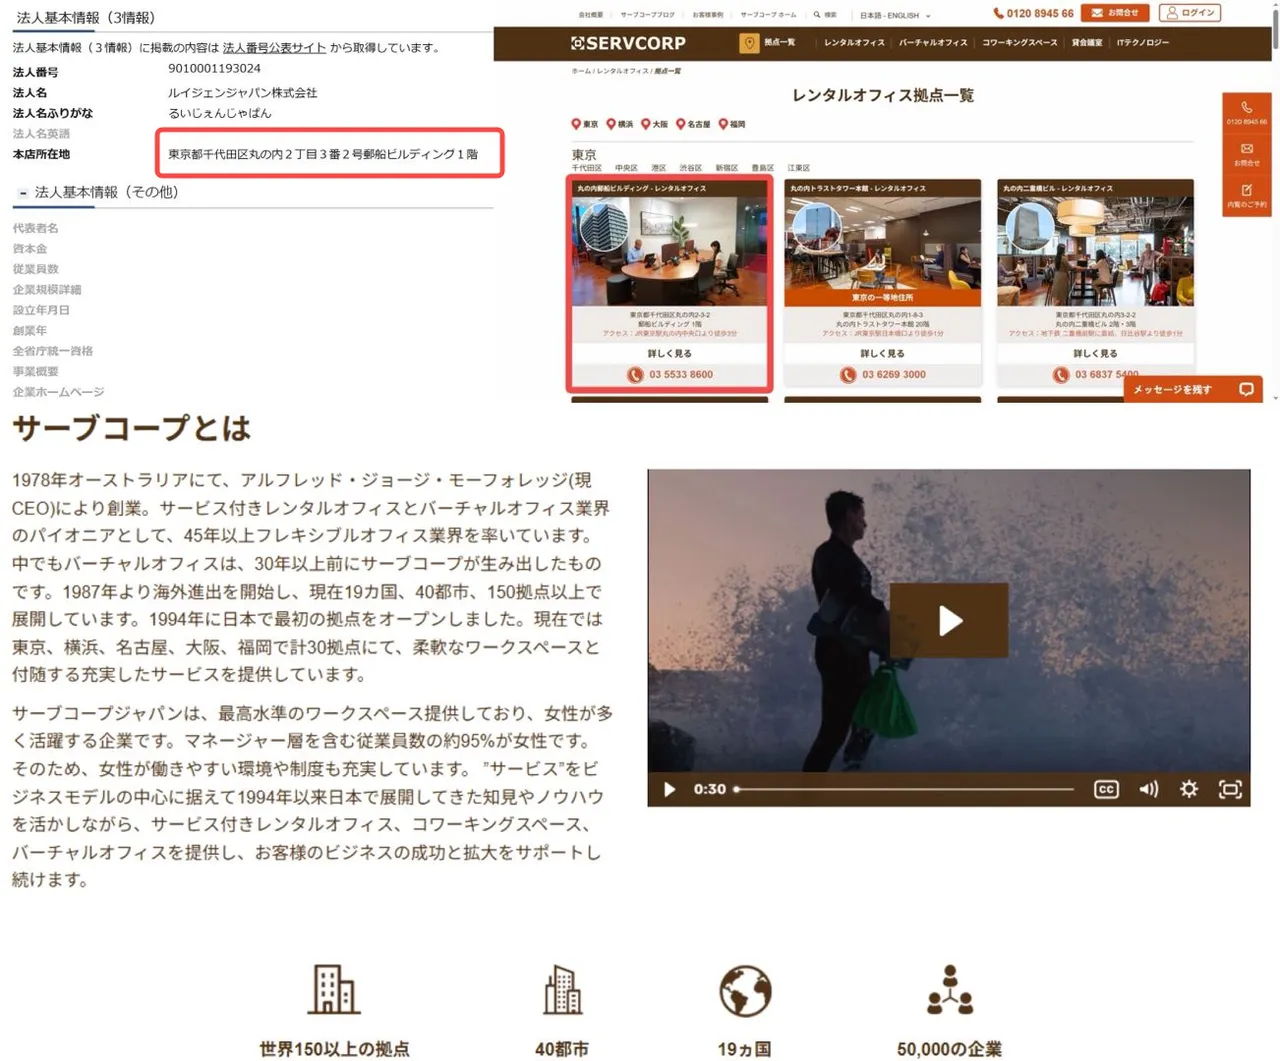Click the SERVCORP logo
Screen dimensions: 1280x1061
point(628,43)
